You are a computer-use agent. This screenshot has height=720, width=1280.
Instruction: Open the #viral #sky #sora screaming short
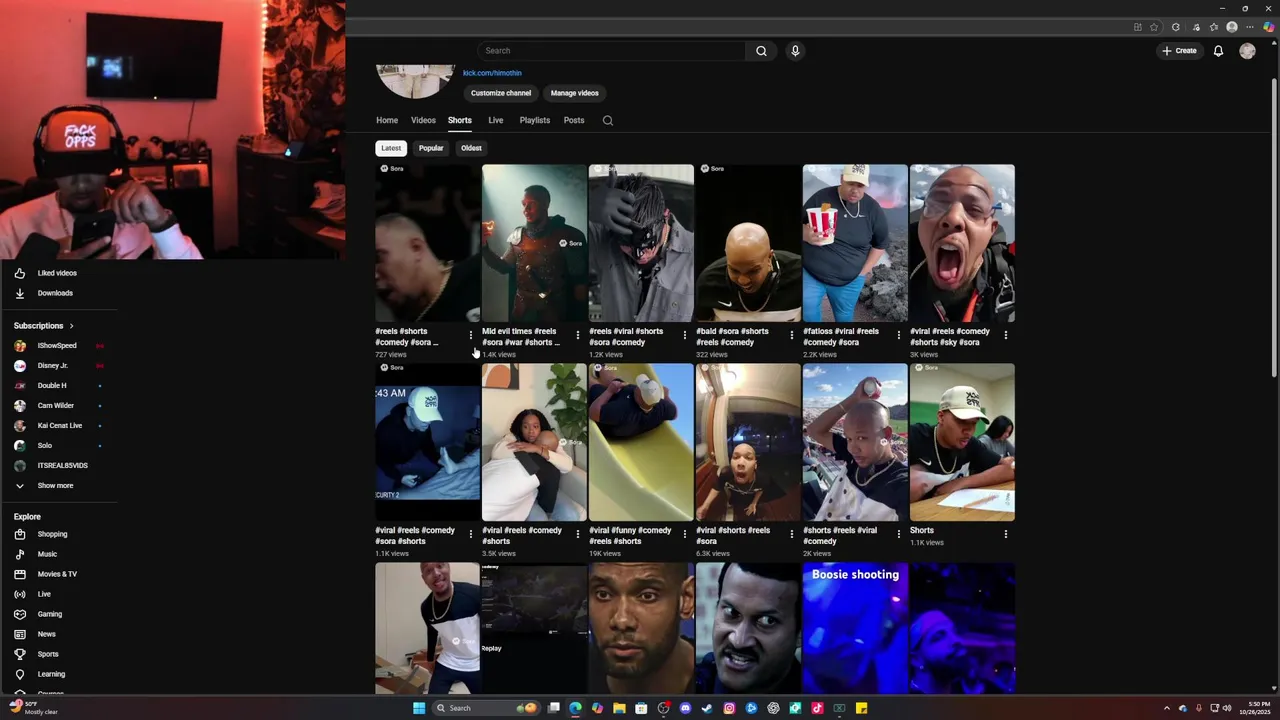point(962,243)
